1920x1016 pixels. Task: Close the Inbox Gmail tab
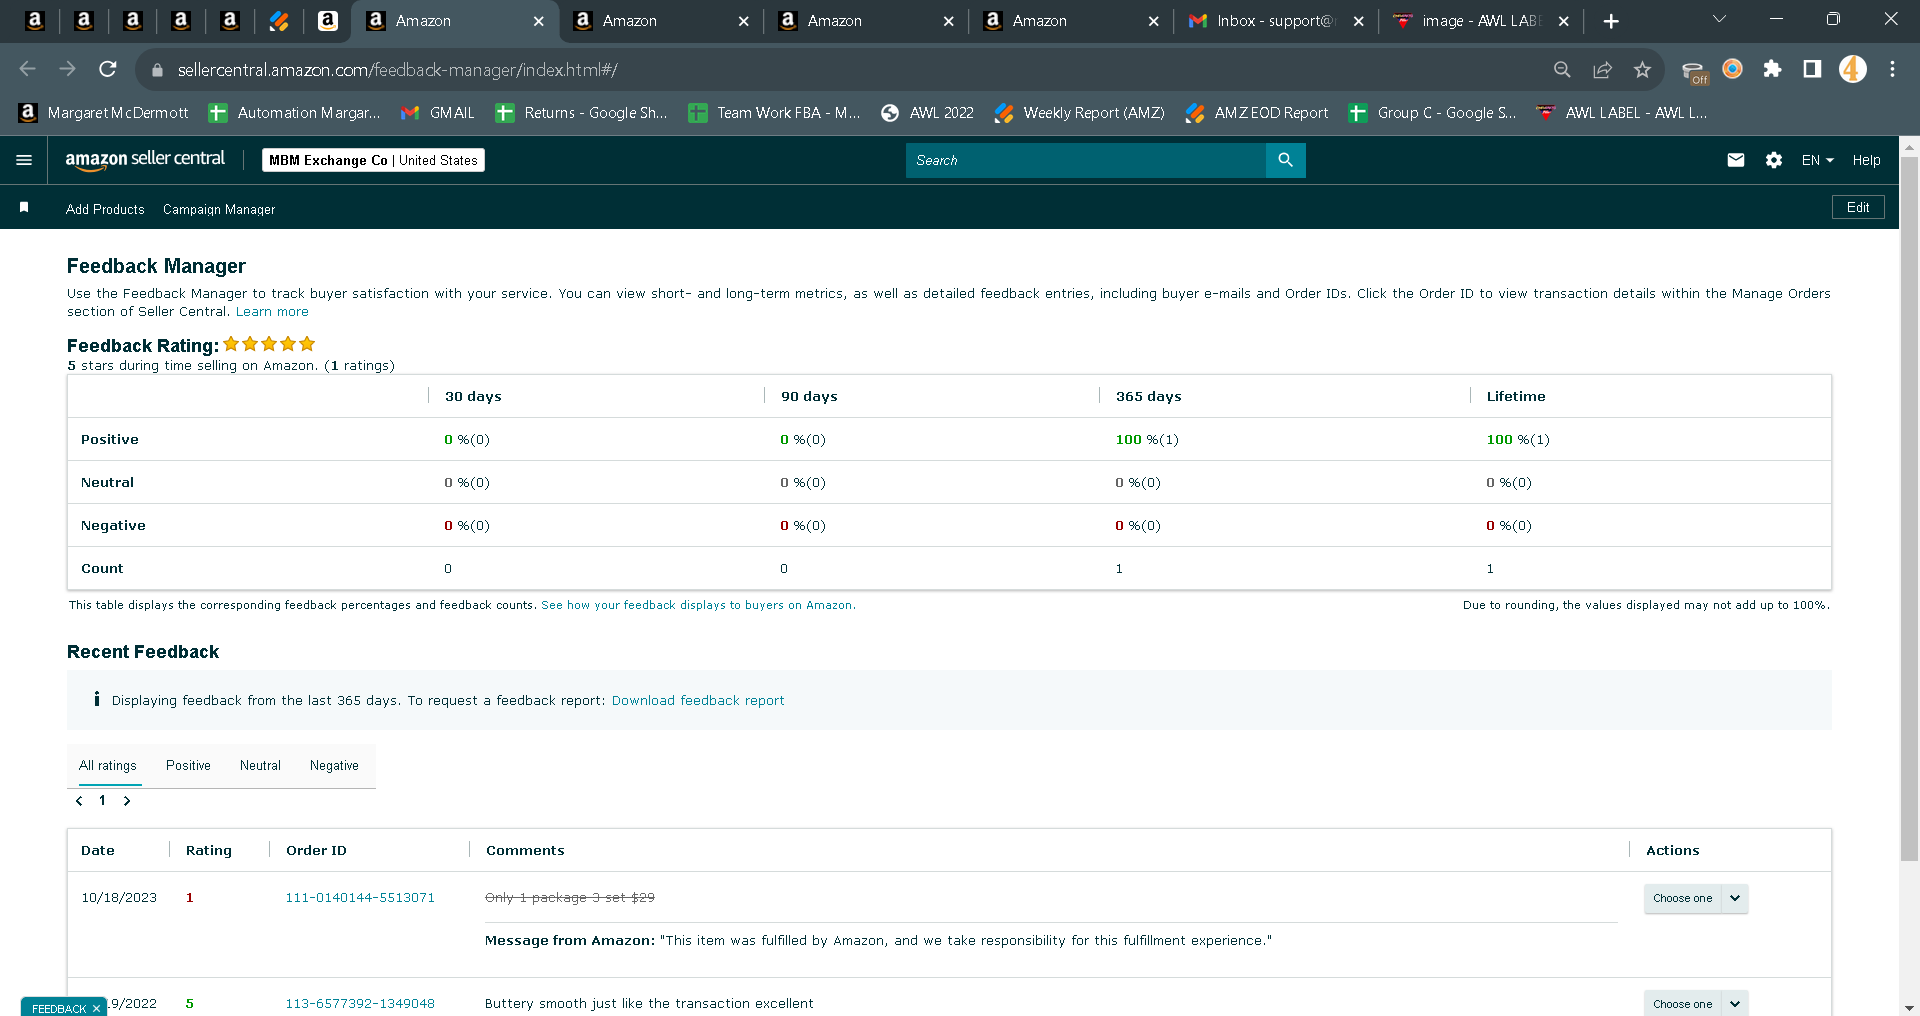[1358, 21]
